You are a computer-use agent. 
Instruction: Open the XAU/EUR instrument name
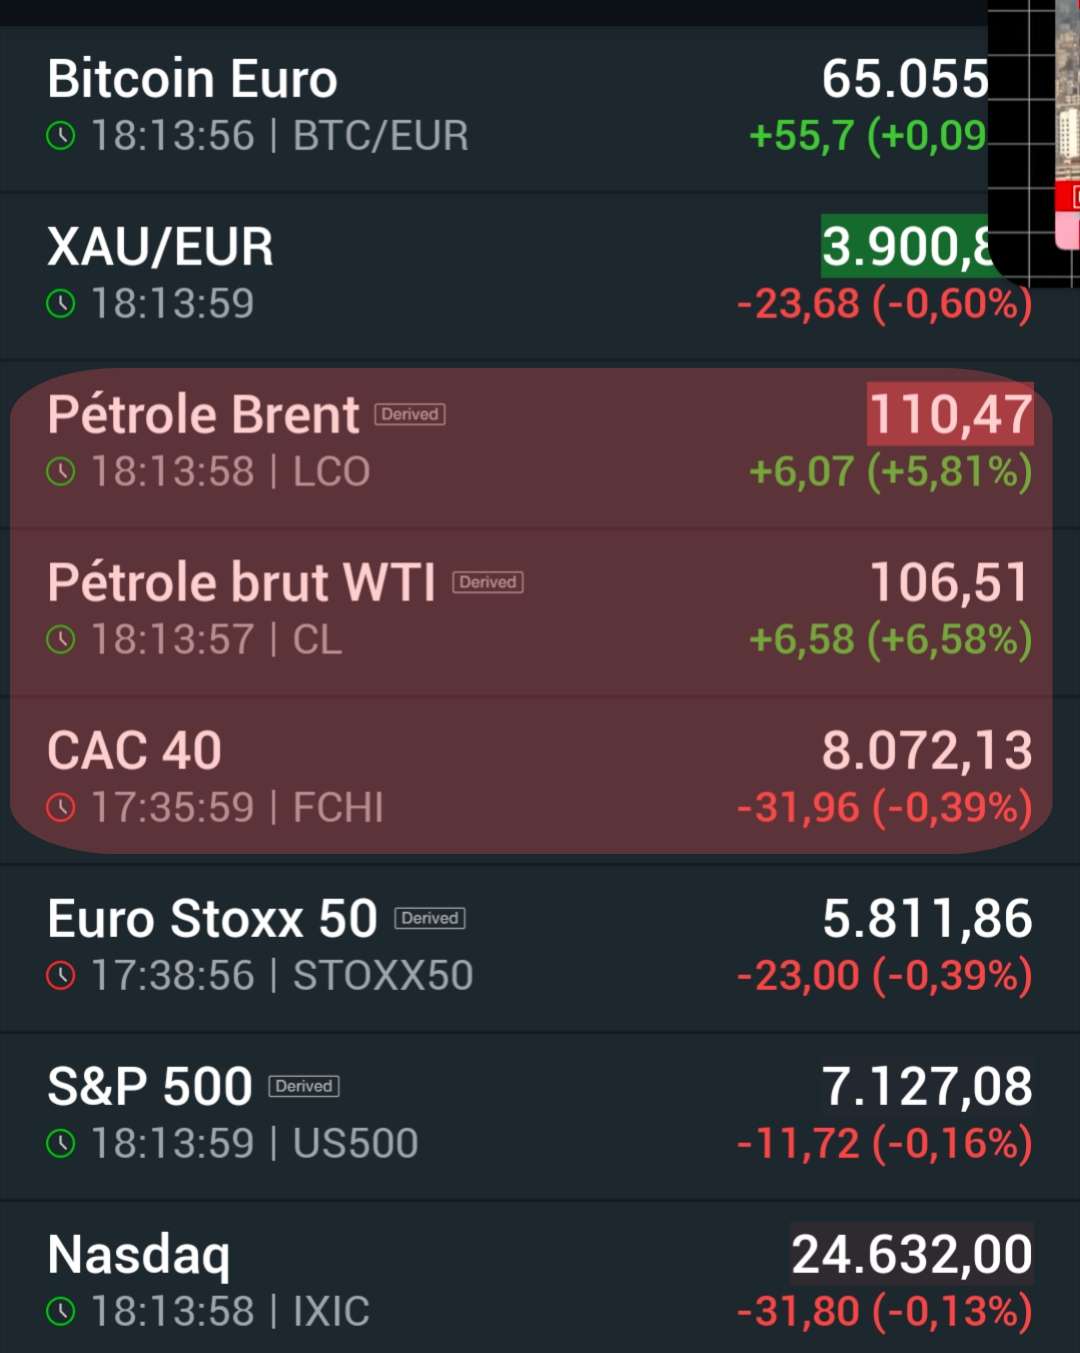pos(160,247)
